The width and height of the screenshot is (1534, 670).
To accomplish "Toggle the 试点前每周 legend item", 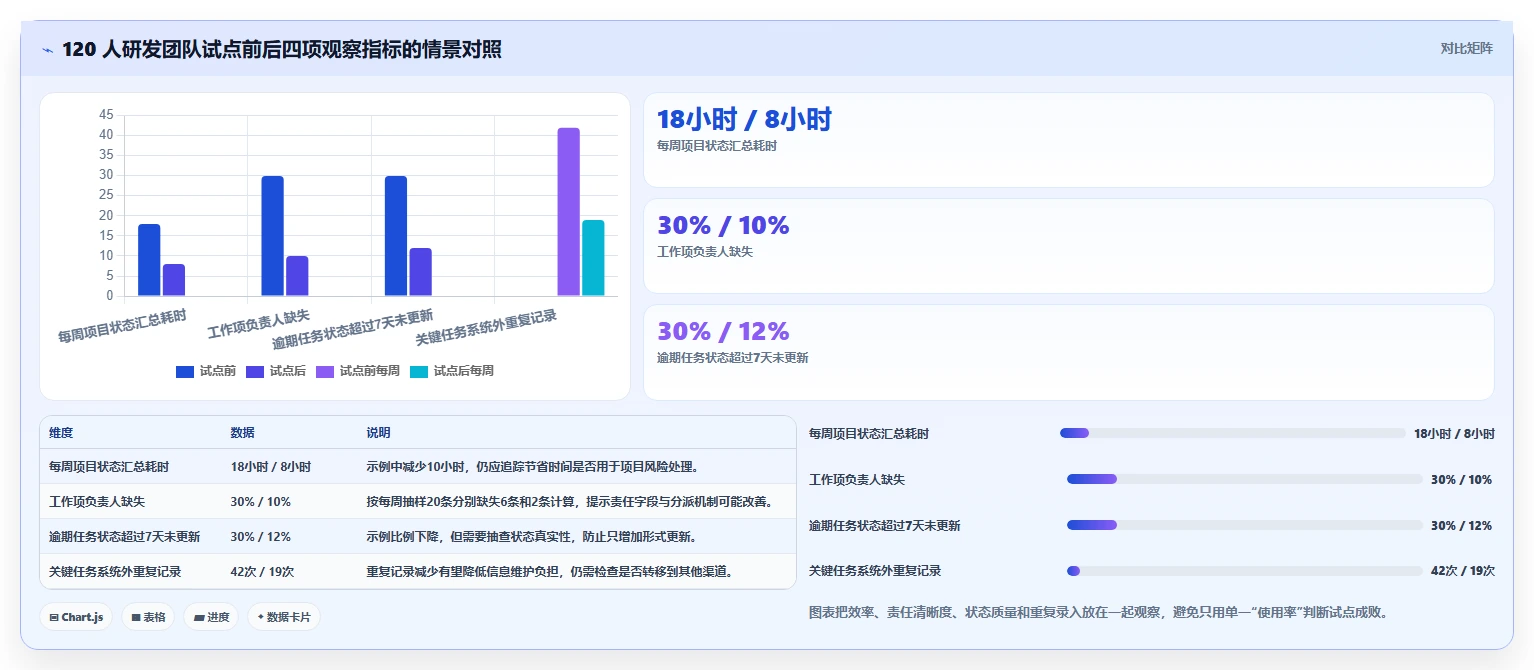I will click(358, 371).
